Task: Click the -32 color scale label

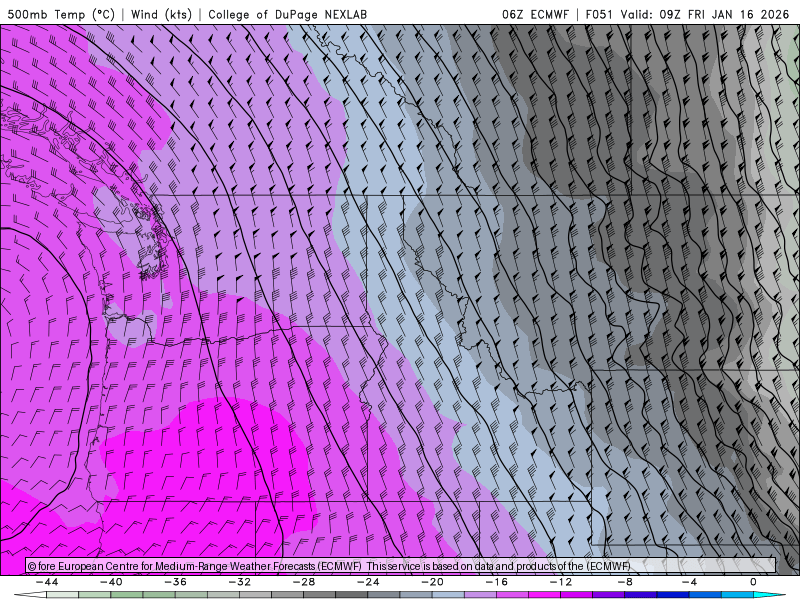Action: coord(240,582)
